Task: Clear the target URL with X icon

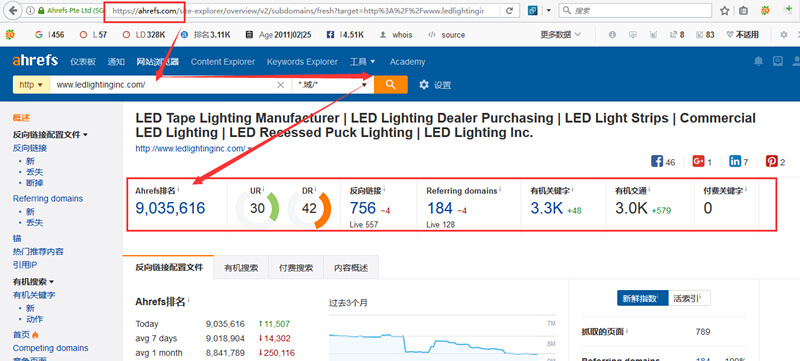Action: tap(280, 85)
